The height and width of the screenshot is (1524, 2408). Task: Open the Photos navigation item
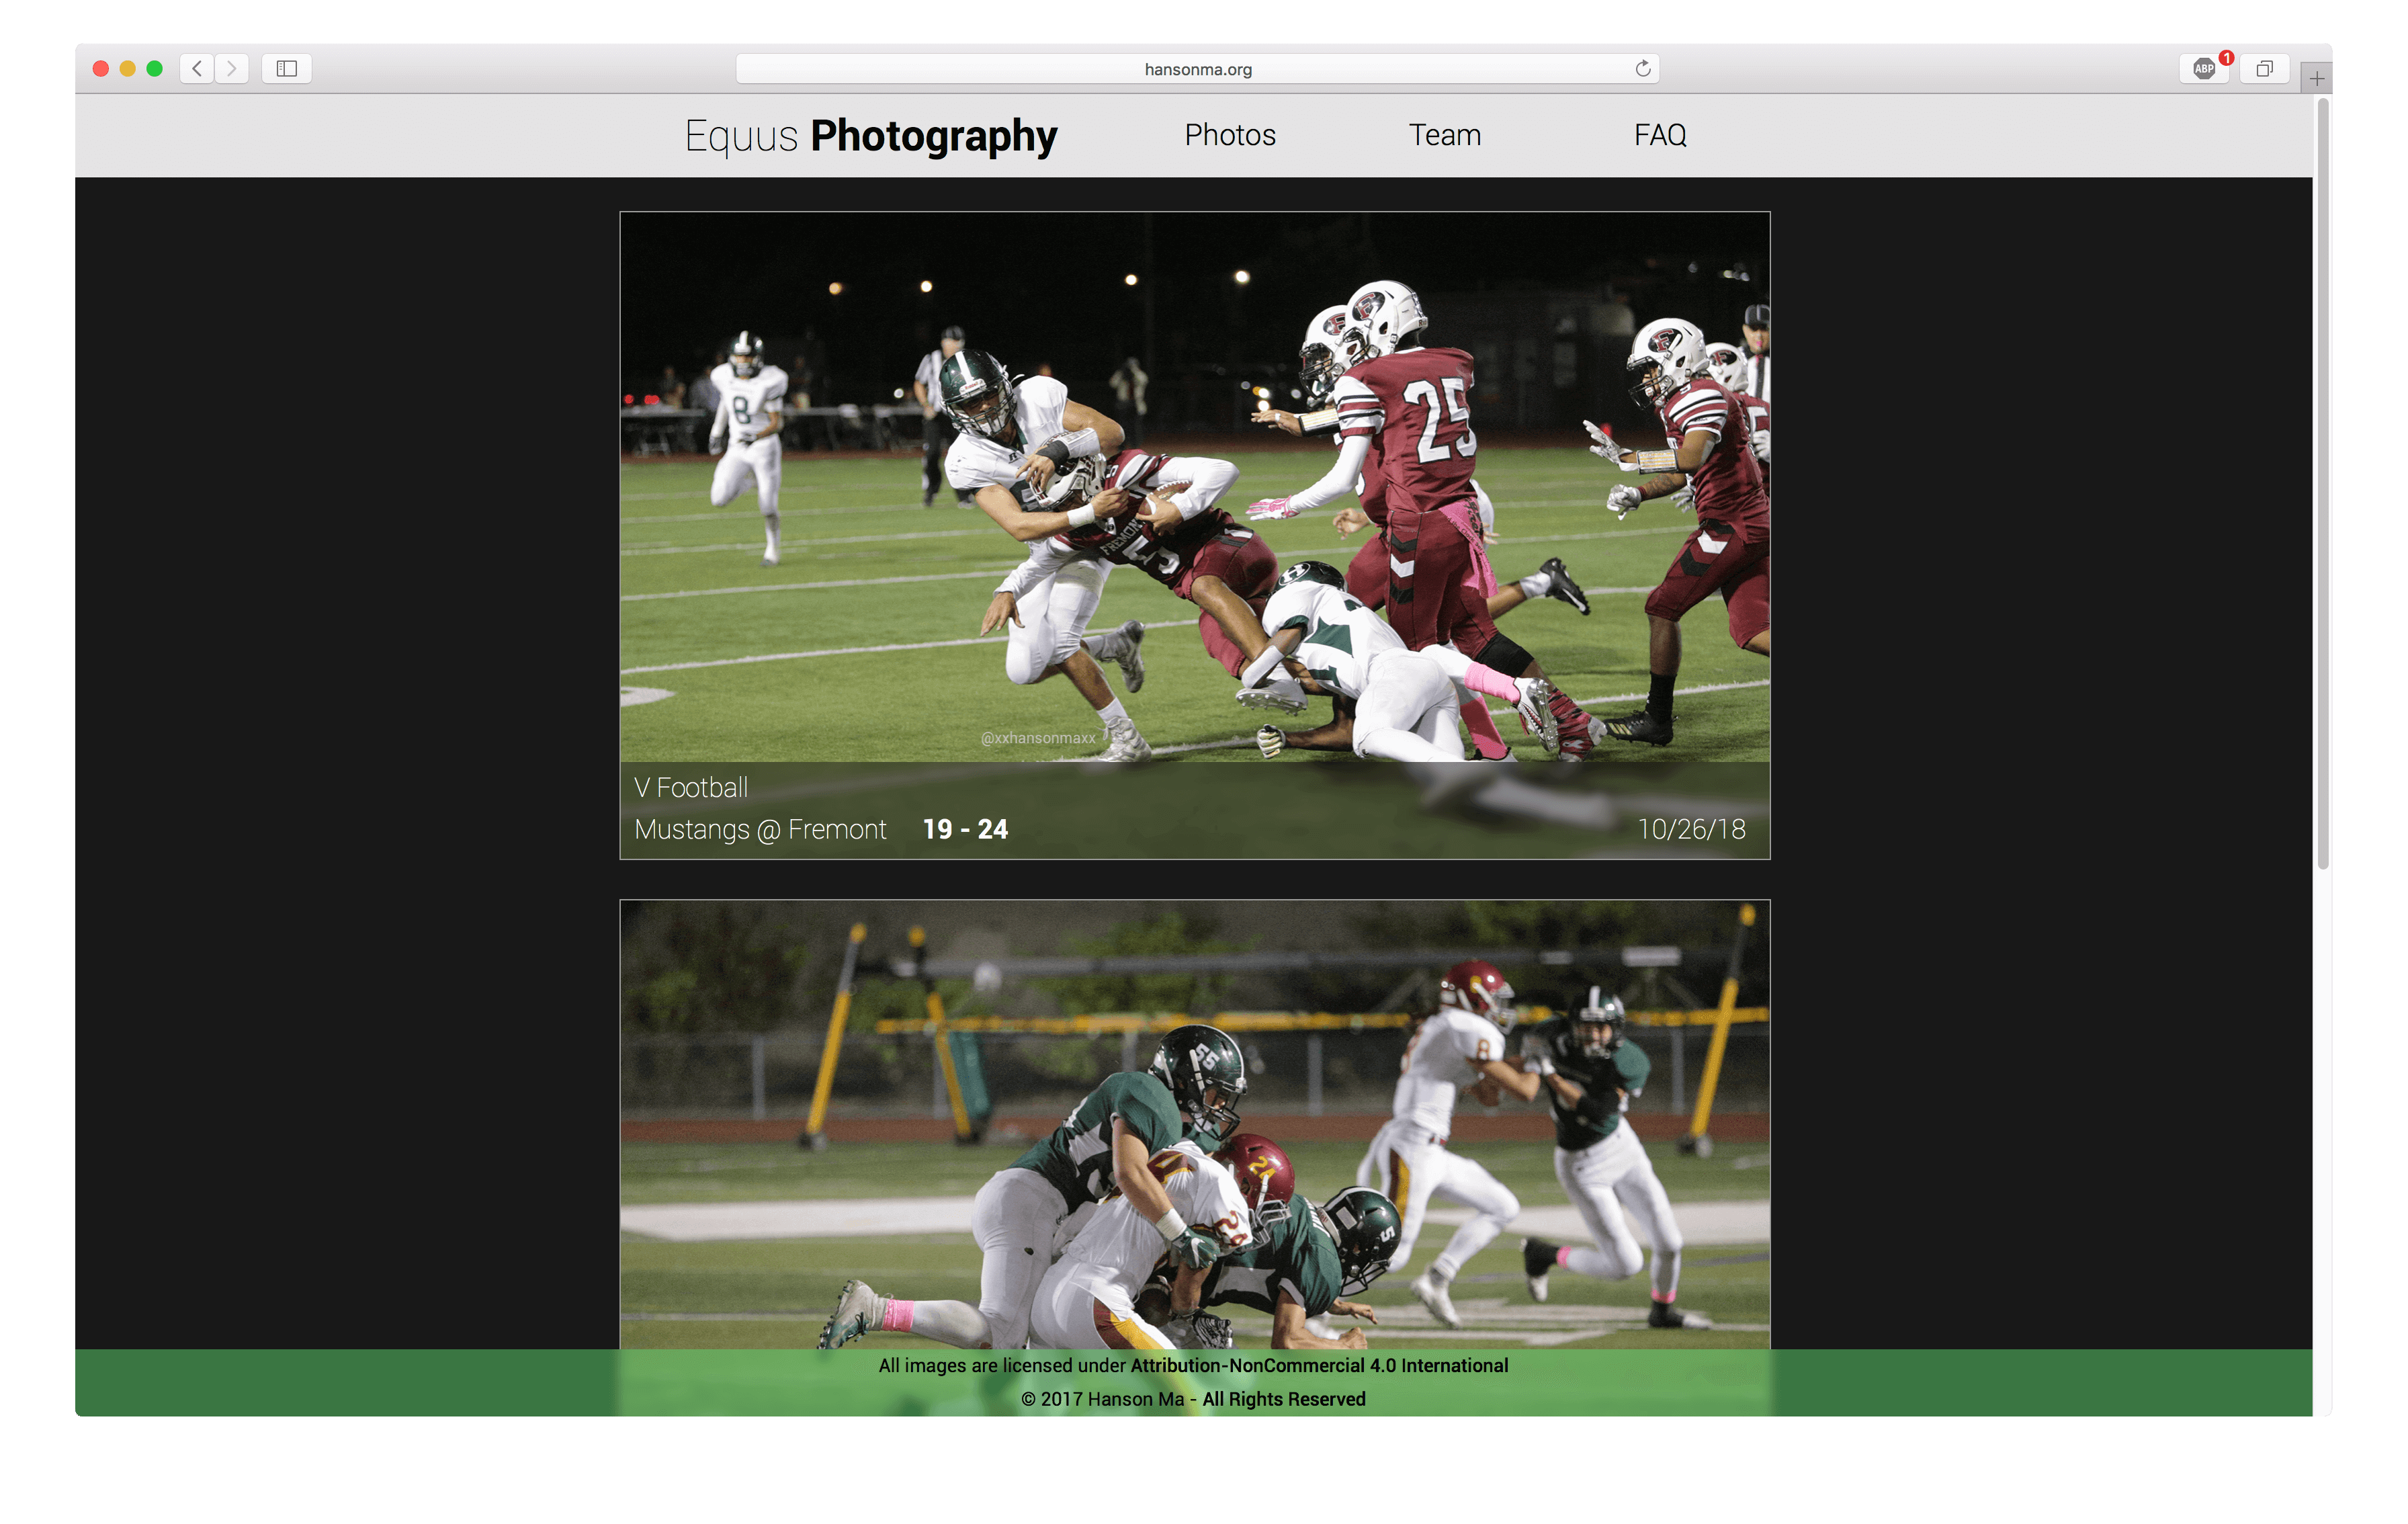point(1229,135)
